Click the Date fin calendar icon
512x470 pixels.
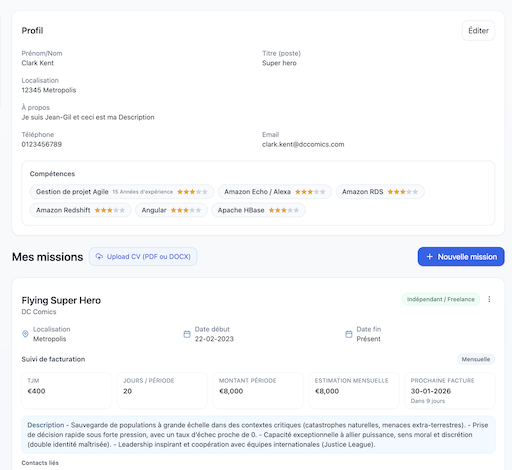point(349,334)
